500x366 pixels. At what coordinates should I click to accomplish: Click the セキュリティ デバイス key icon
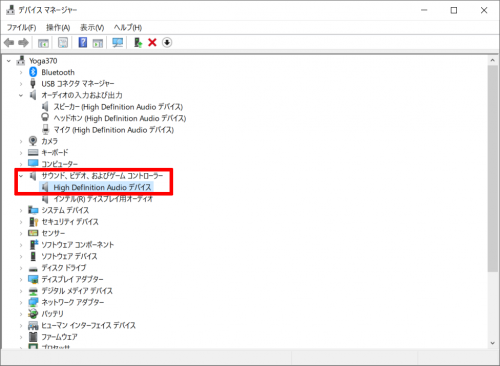(33, 222)
